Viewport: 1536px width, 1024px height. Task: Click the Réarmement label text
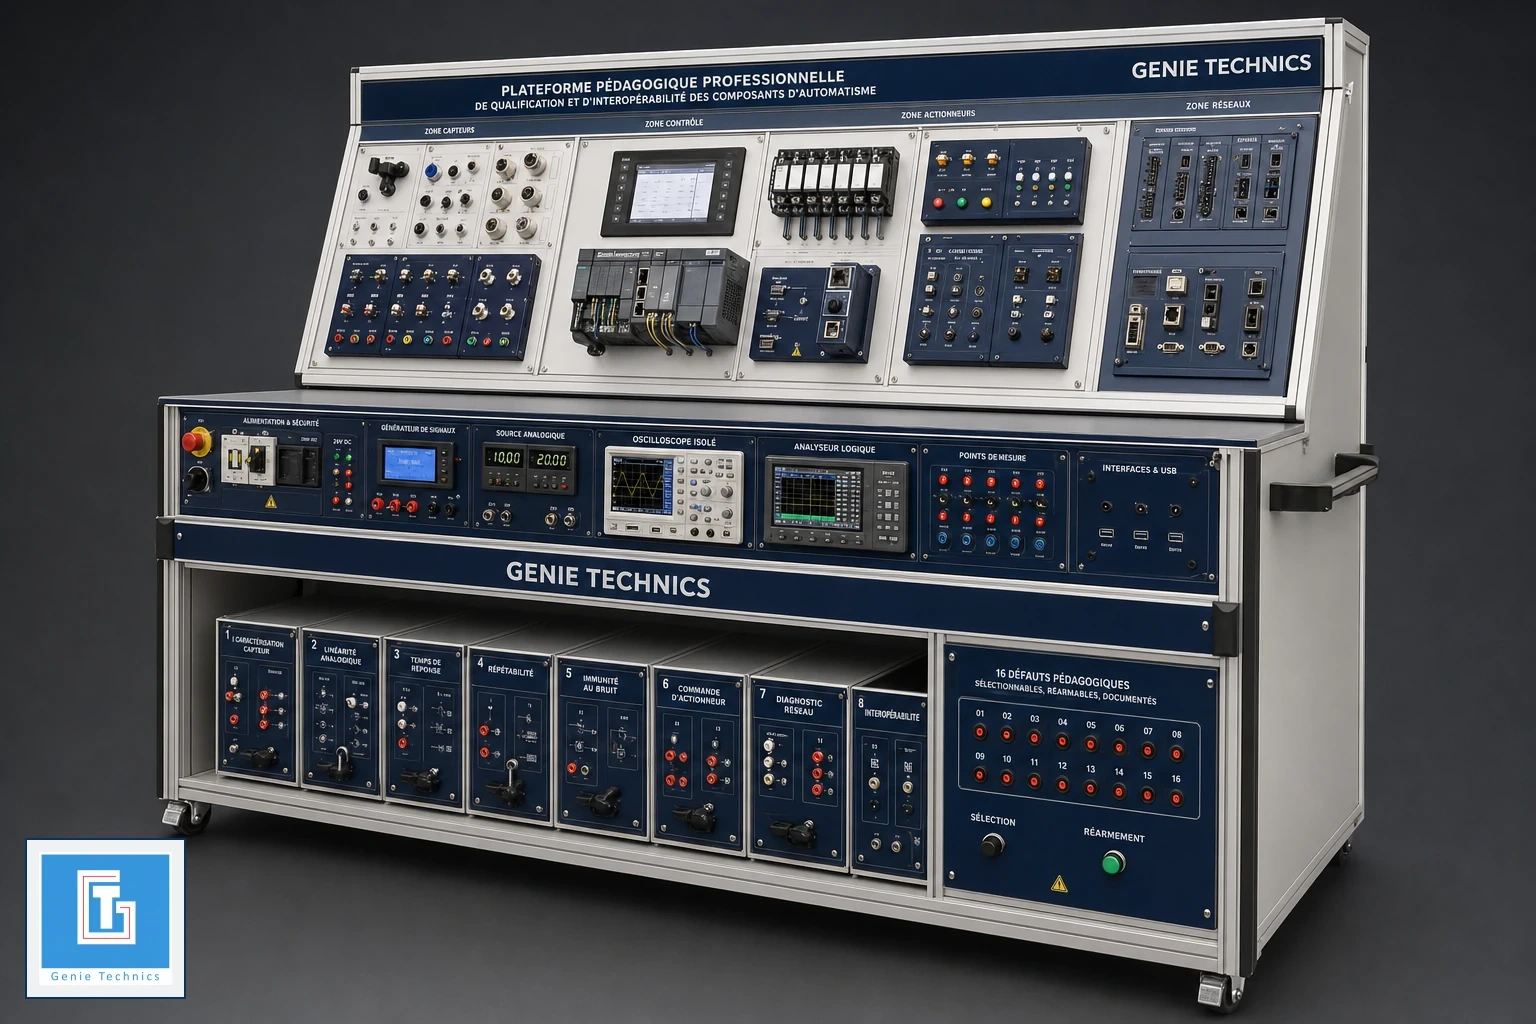tap(1114, 835)
